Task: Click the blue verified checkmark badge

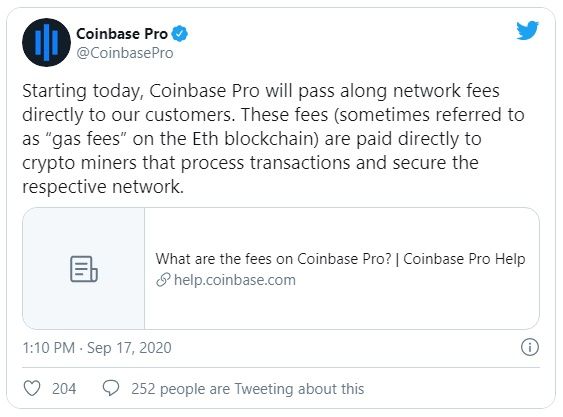Action: (x=179, y=34)
